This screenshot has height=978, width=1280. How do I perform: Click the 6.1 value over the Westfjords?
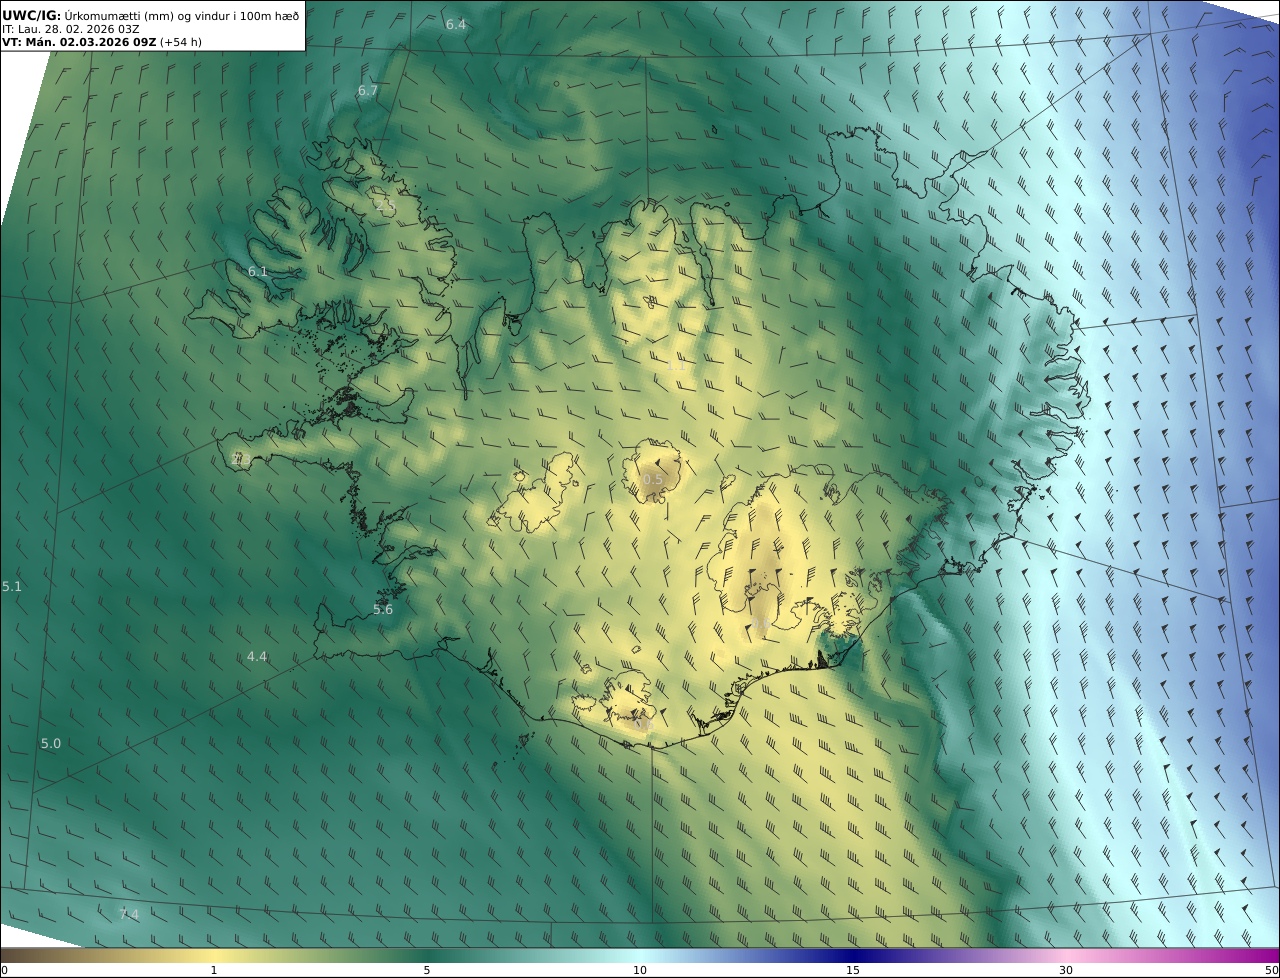pyautogui.click(x=258, y=272)
